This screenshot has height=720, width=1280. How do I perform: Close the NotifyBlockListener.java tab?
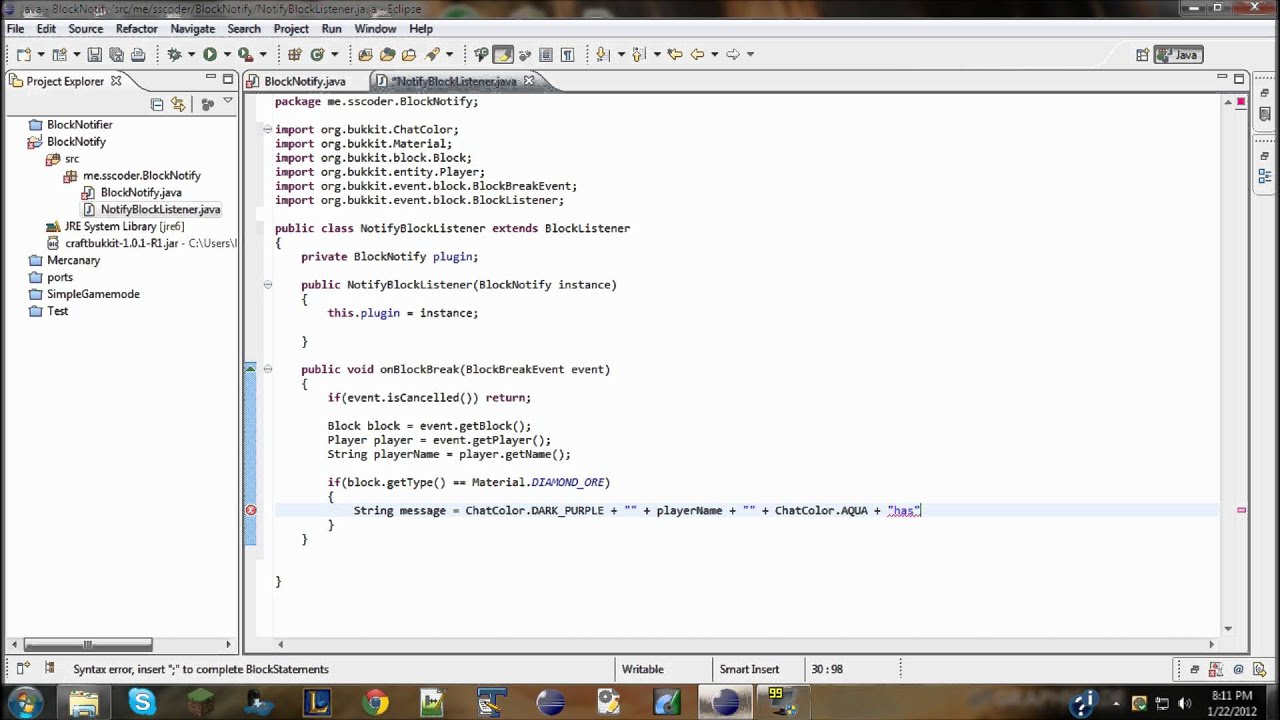pos(529,81)
